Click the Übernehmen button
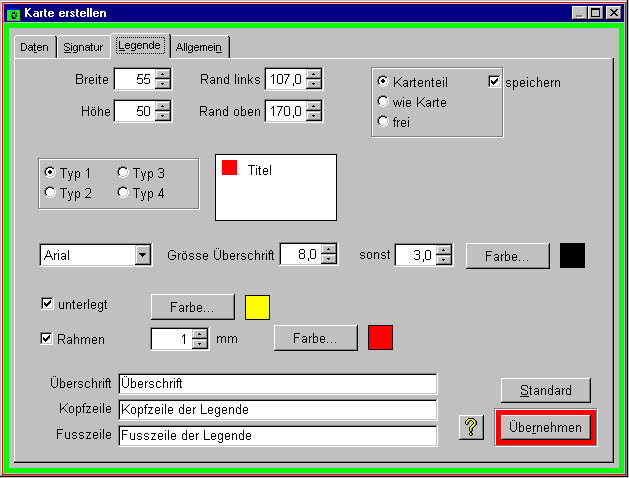The image size is (629, 478). (x=546, y=428)
